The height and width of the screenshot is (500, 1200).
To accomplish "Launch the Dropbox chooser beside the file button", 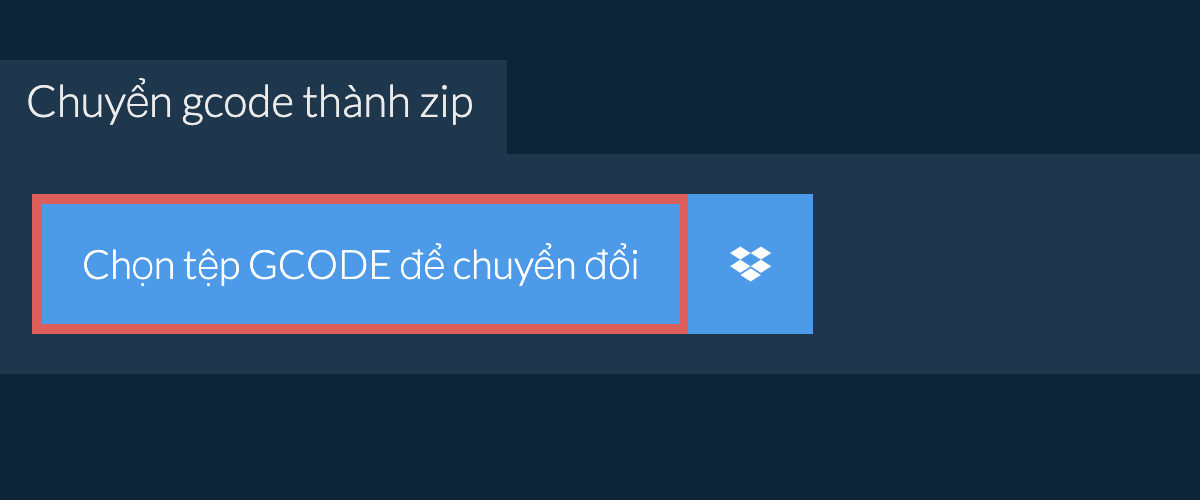I will pos(750,264).
